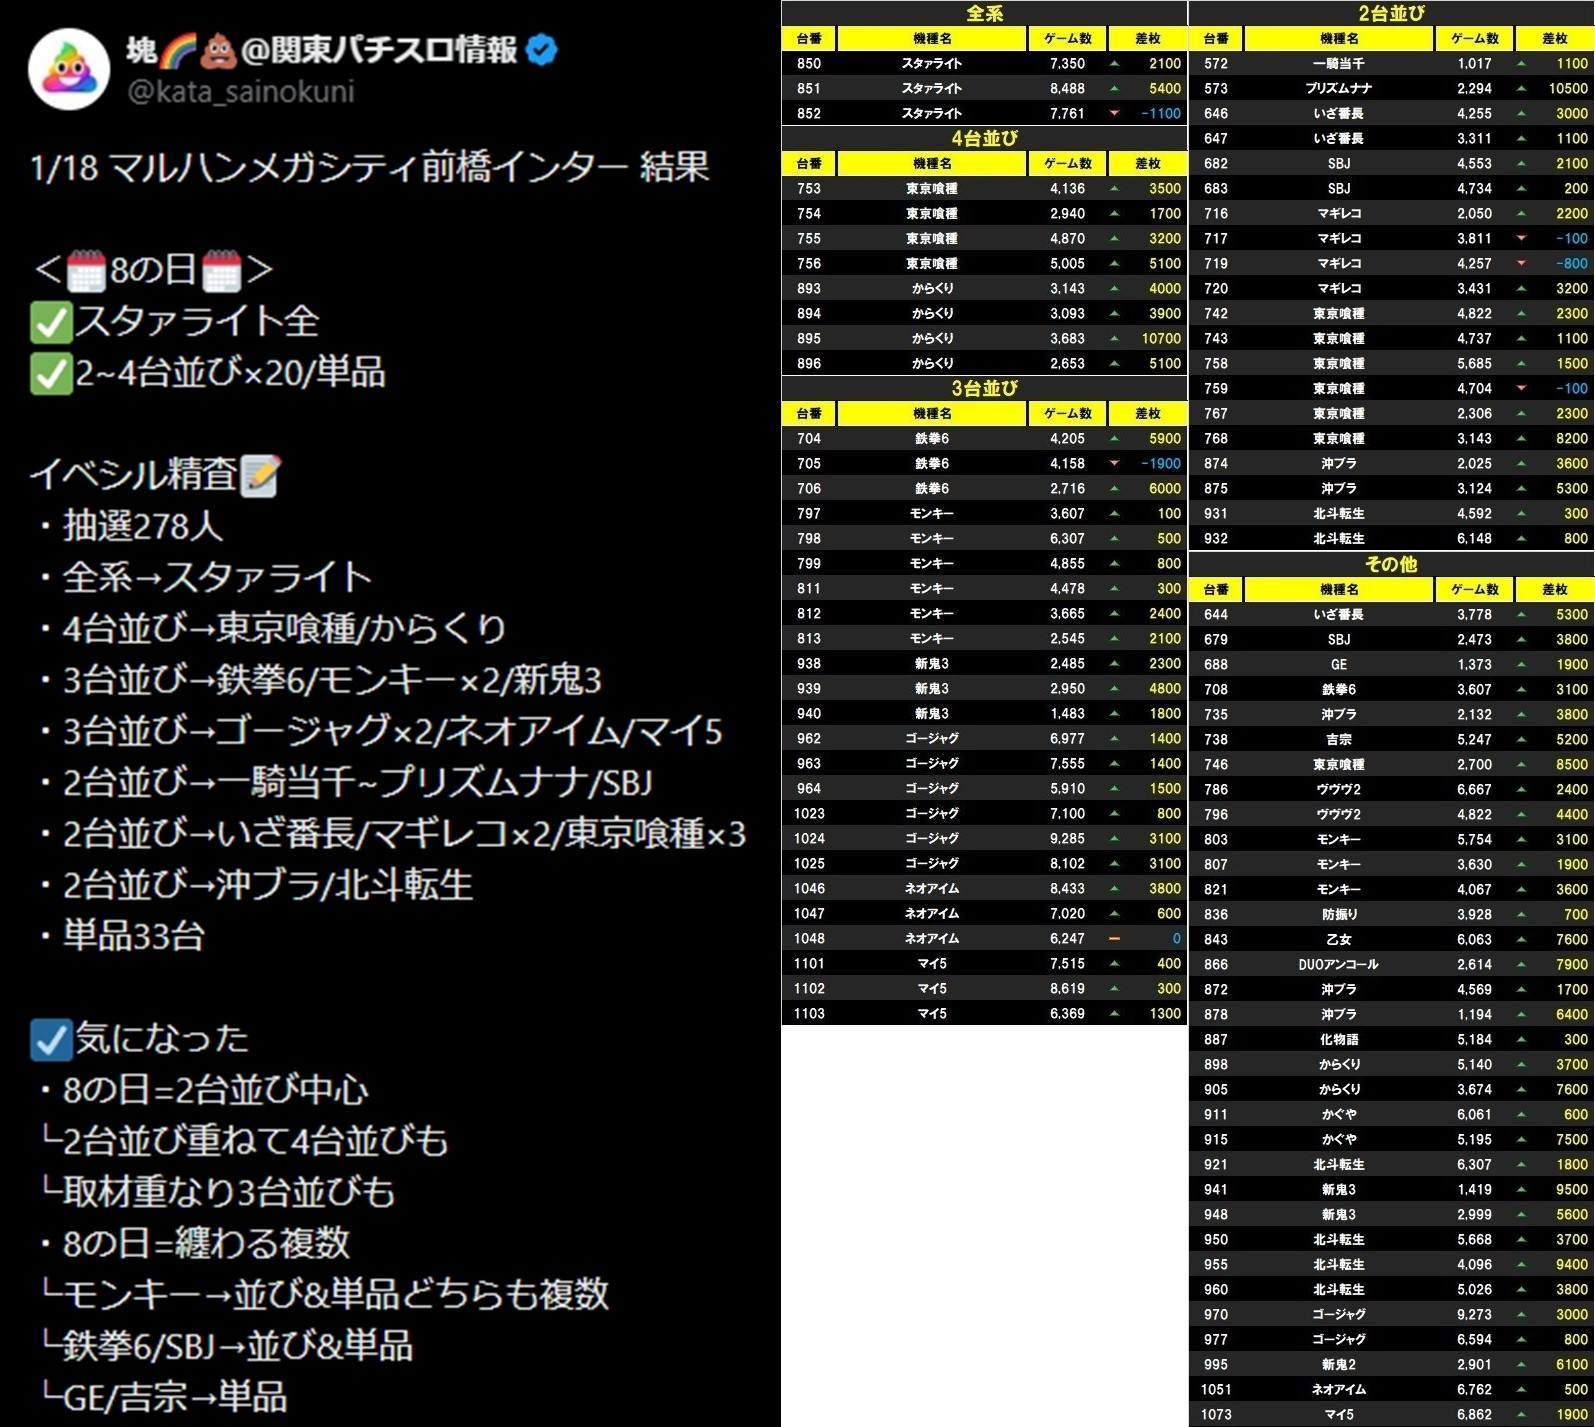Click green check emoji beside スタァライト全
Screen dimensions: 1595x1427
51,322
